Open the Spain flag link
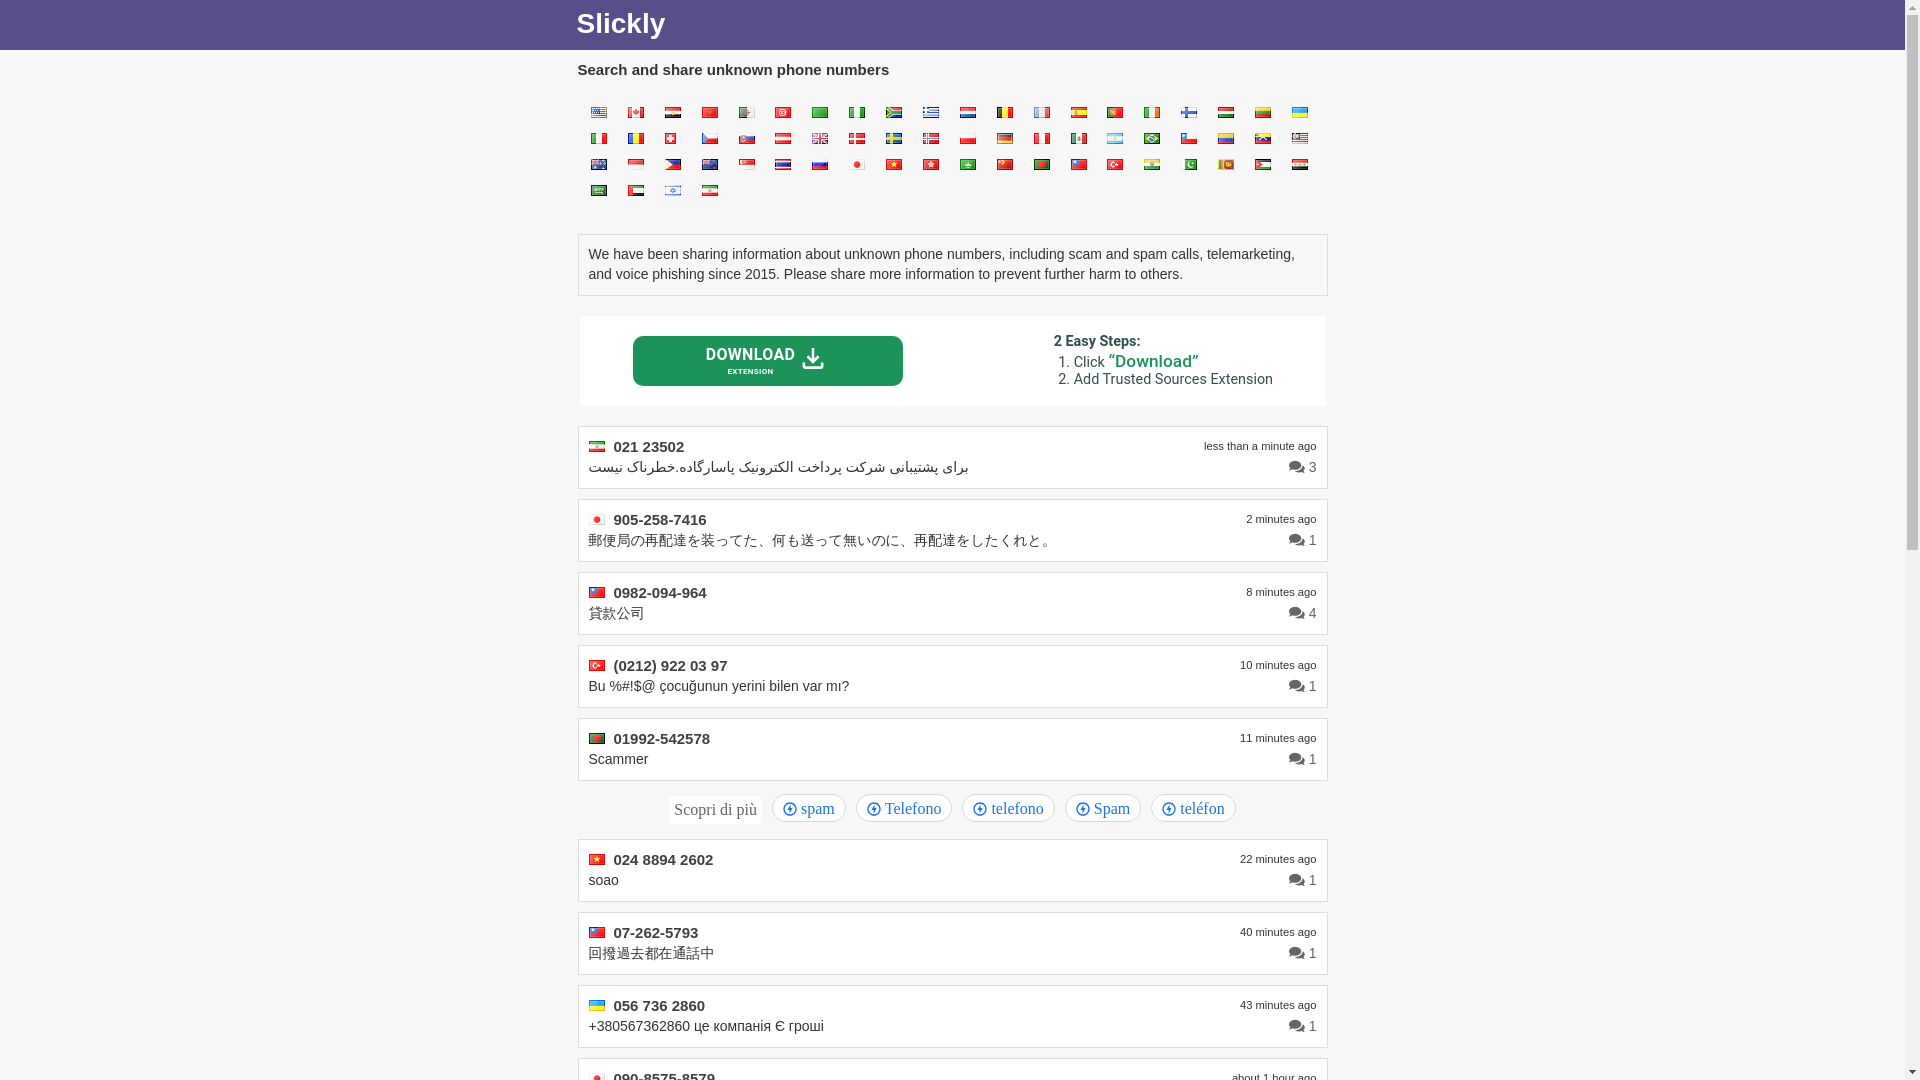This screenshot has height=1080, width=1920. pos(1078,112)
